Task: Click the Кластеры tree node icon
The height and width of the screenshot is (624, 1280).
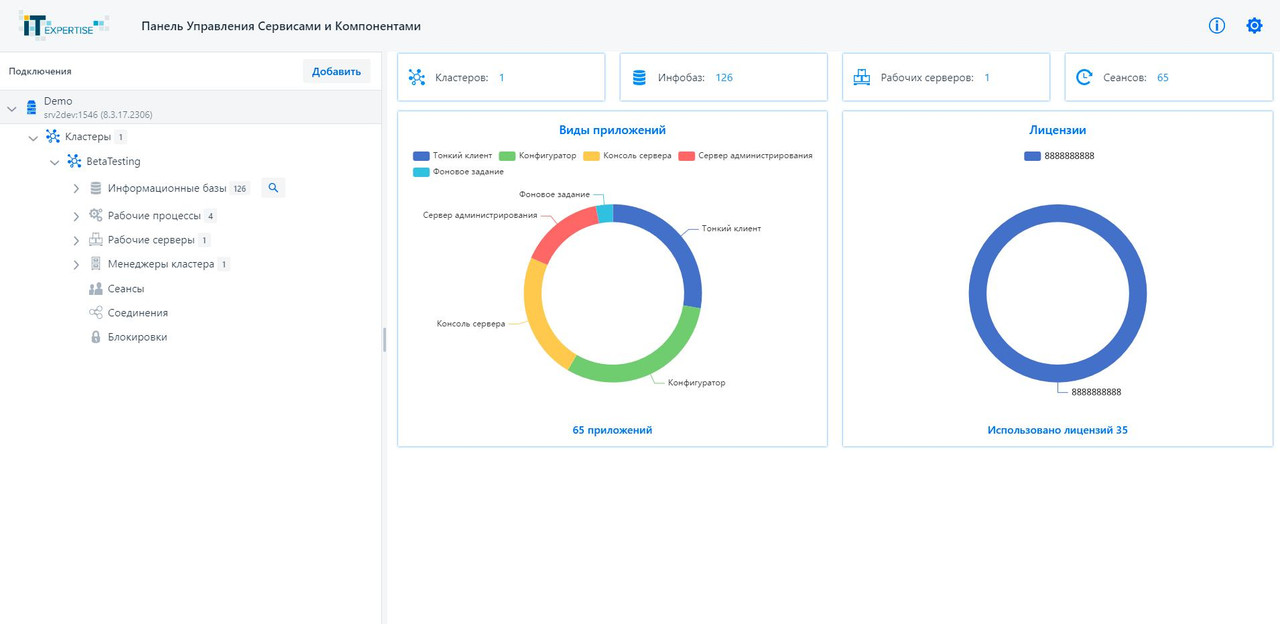Action: [53, 137]
